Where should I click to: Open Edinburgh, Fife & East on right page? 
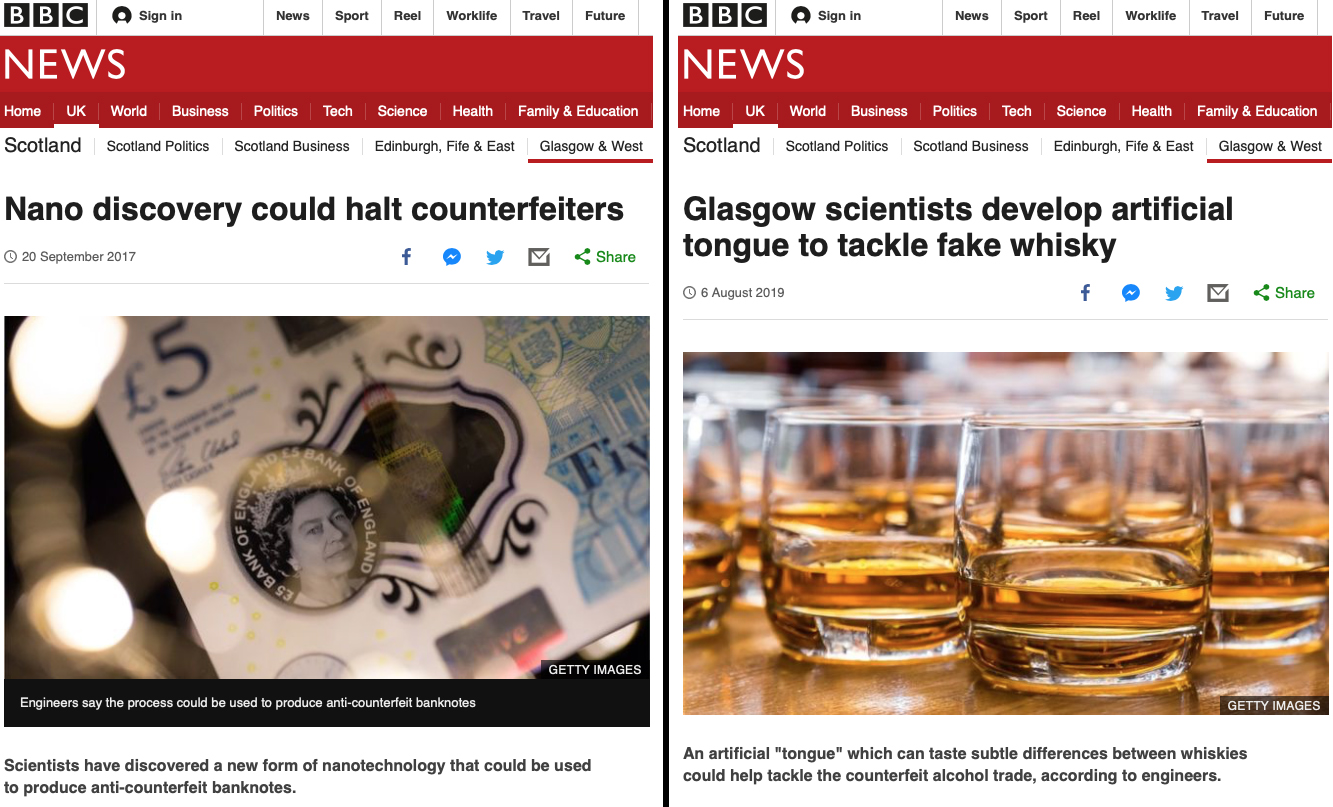1123,146
